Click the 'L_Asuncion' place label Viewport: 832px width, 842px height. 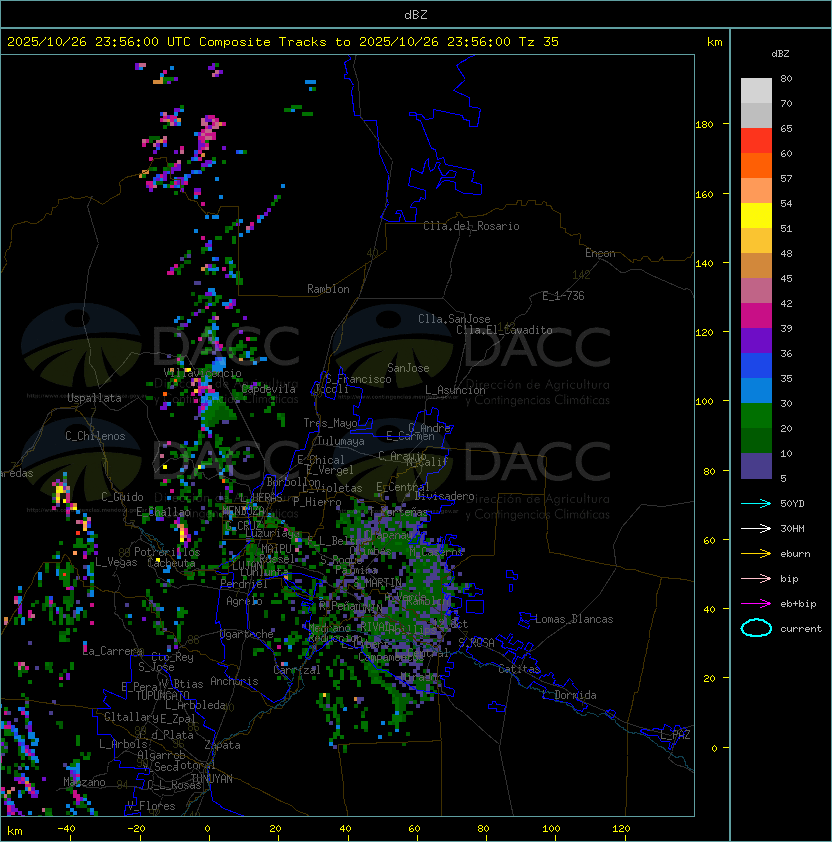[x=455, y=390]
